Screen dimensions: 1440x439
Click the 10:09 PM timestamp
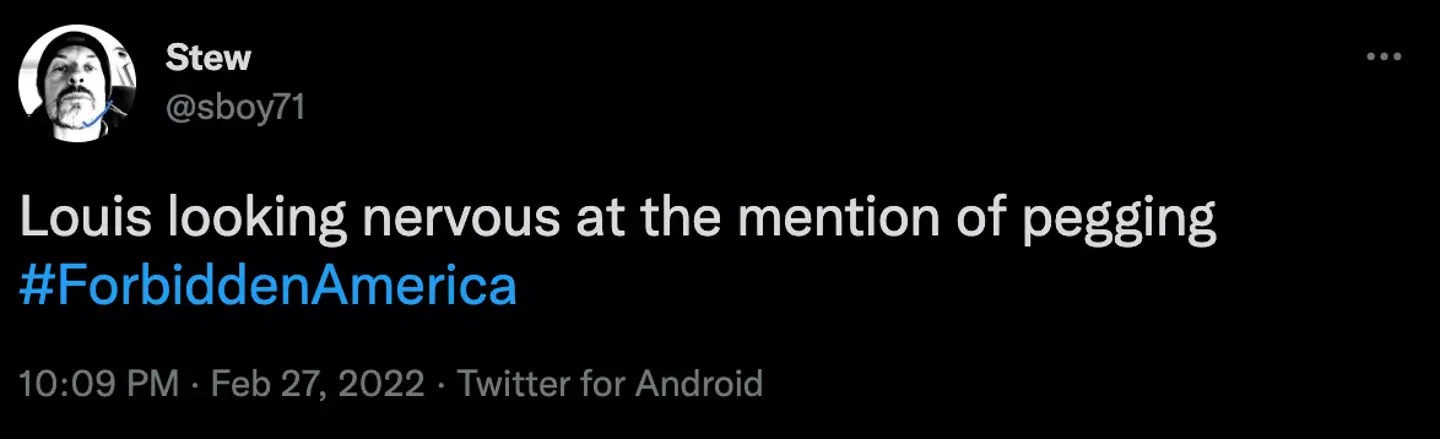pyautogui.click(x=99, y=383)
